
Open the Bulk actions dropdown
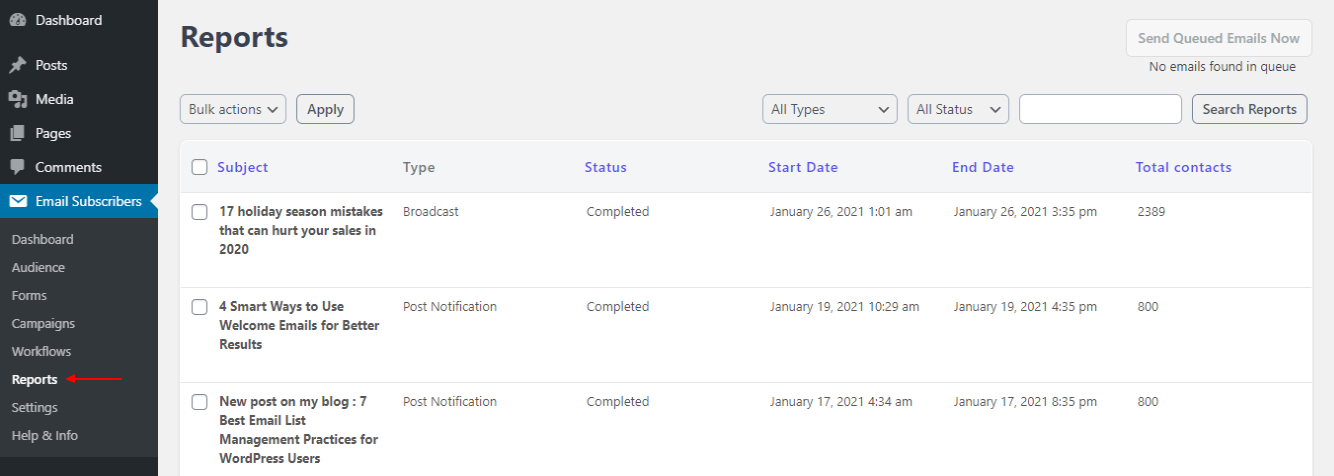click(233, 109)
